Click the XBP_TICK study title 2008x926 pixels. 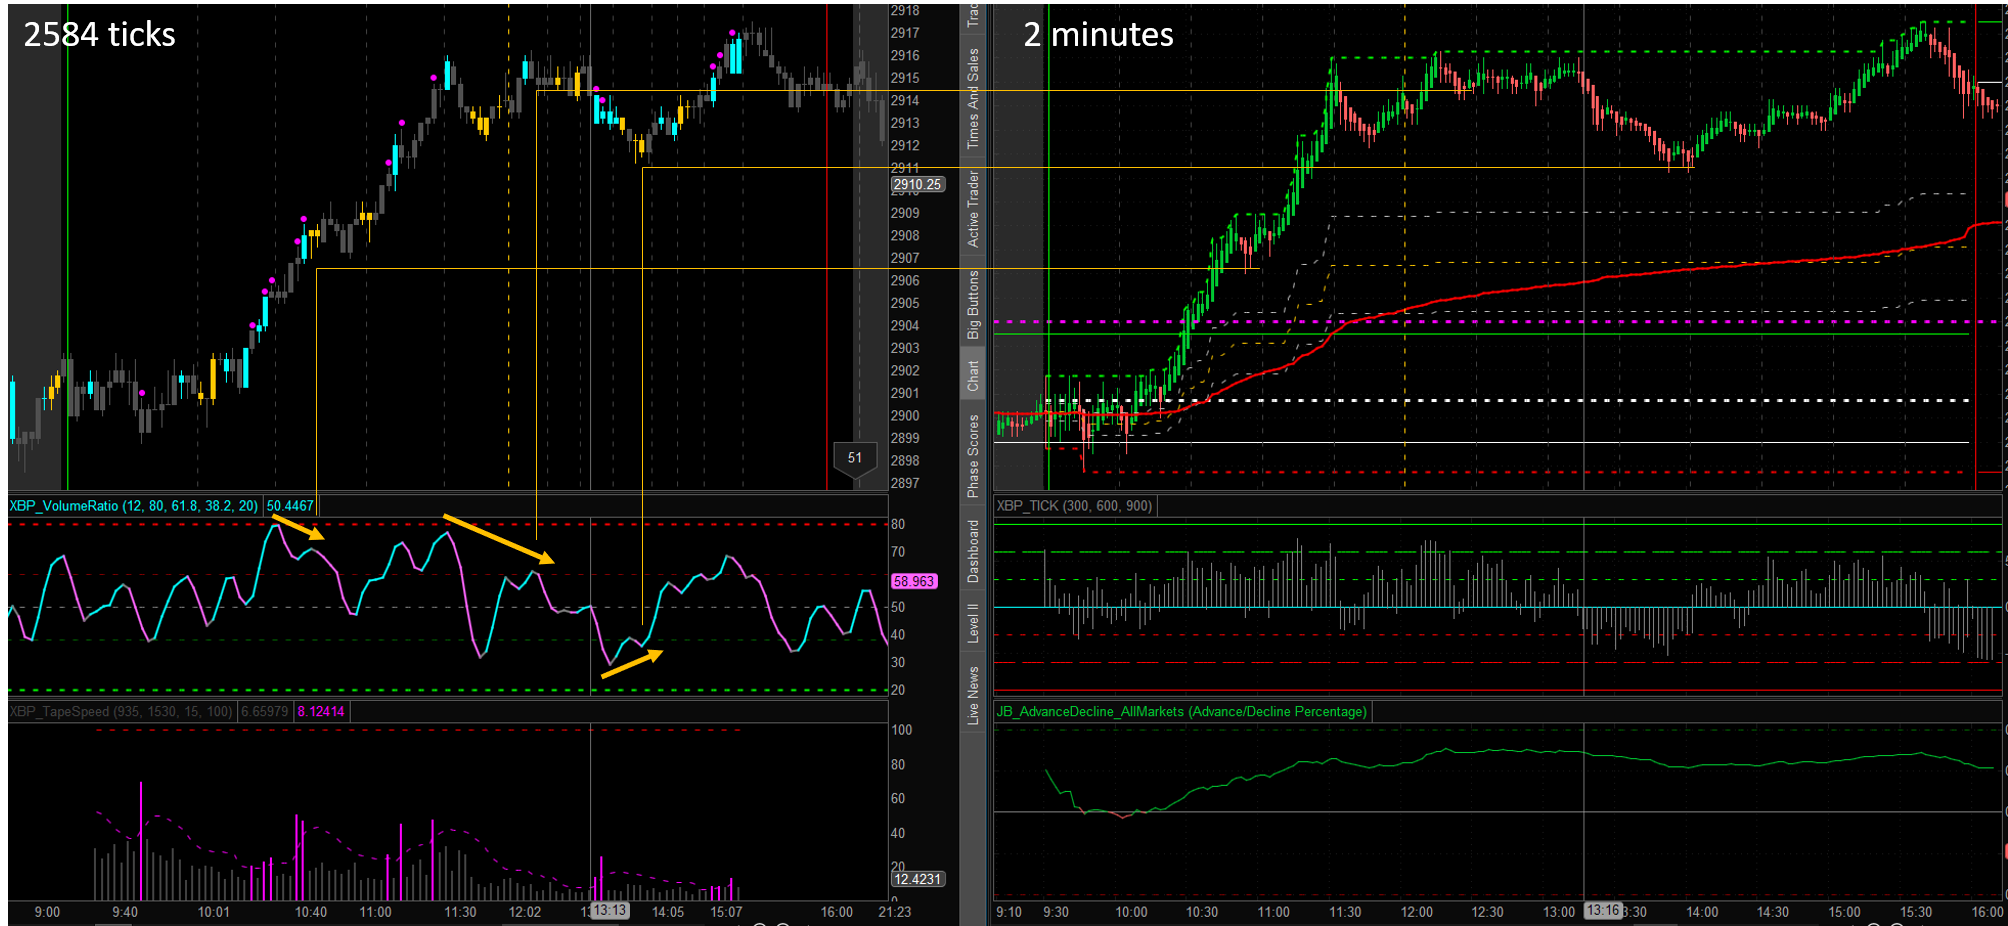pos(1074,506)
